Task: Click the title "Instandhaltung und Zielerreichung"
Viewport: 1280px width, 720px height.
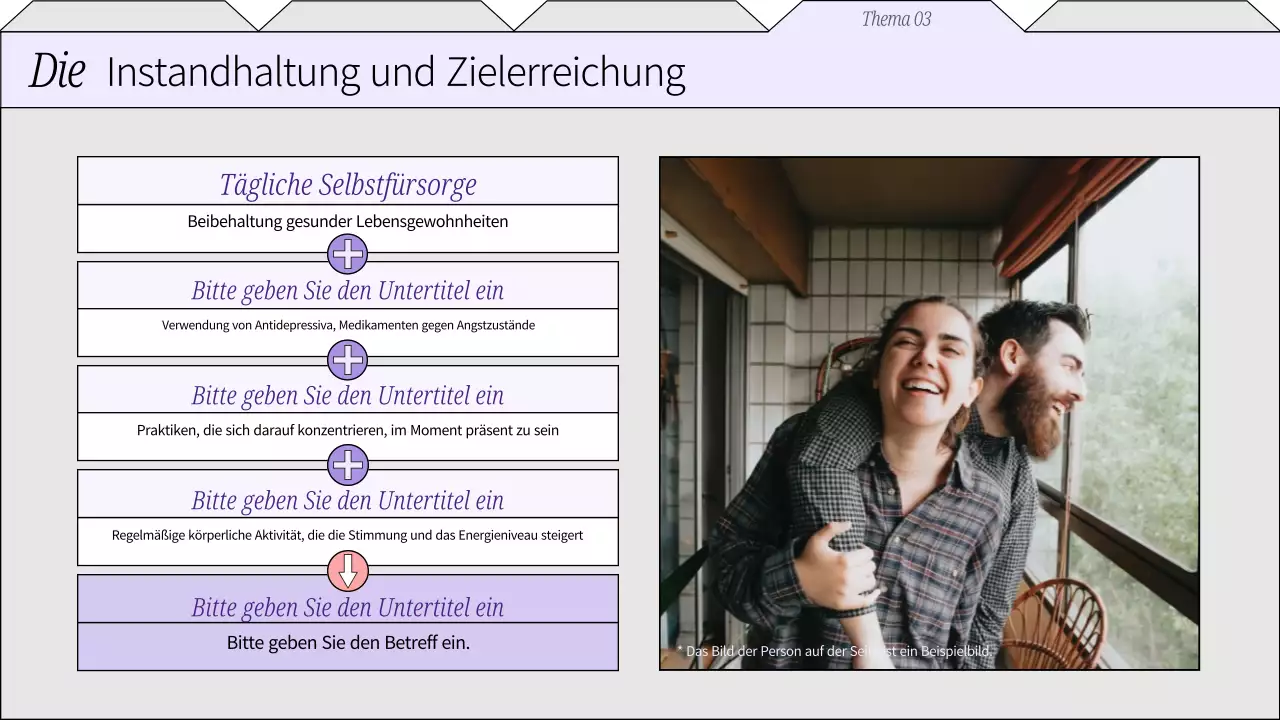Action: [395, 71]
